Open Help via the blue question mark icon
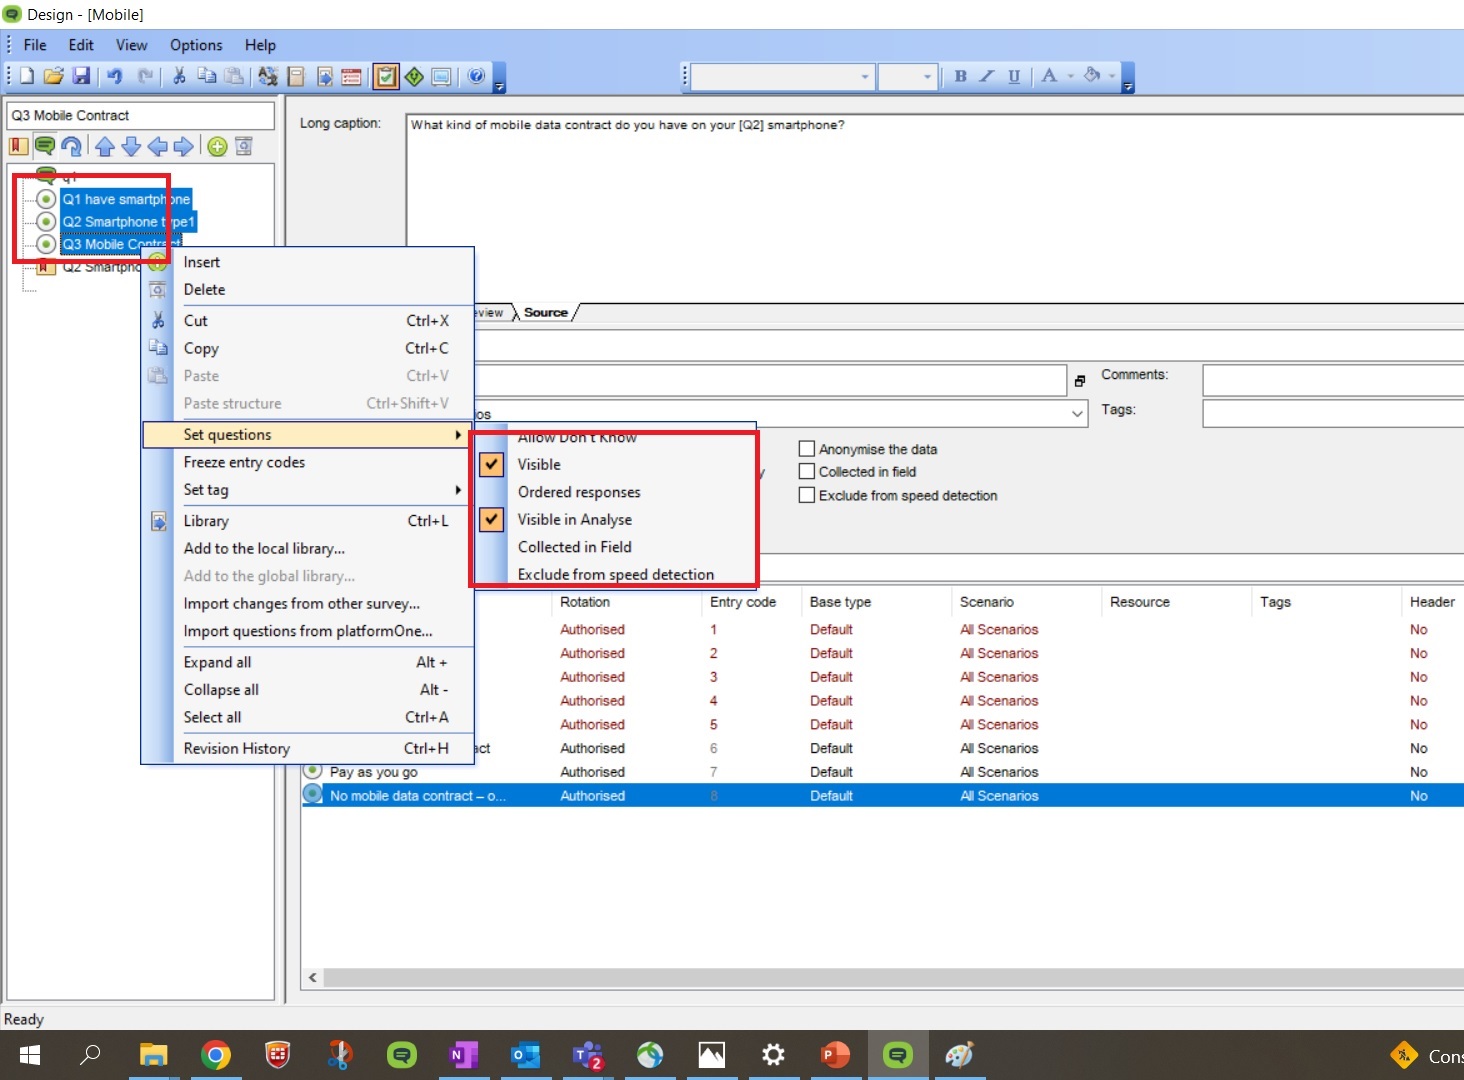The image size is (1464, 1080). 476,76
